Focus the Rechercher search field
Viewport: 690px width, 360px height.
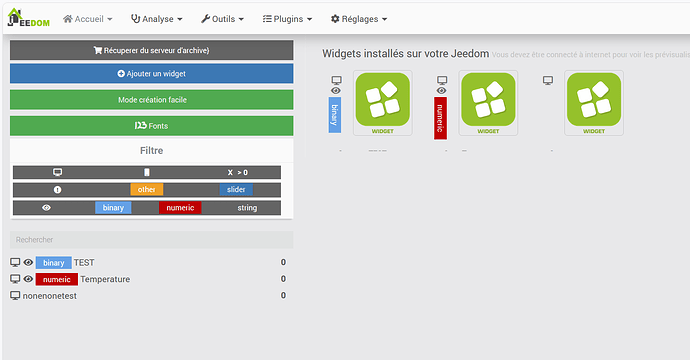pos(151,240)
